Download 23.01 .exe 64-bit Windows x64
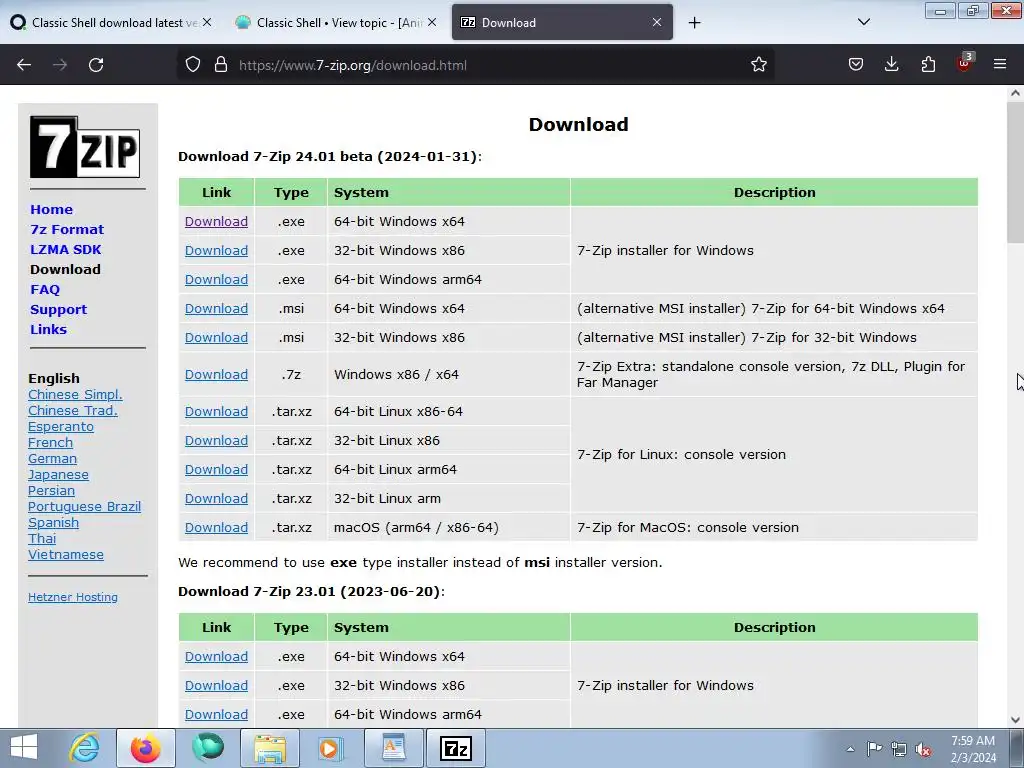Screen dimensions: 1024x768 [x=216, y=656]
